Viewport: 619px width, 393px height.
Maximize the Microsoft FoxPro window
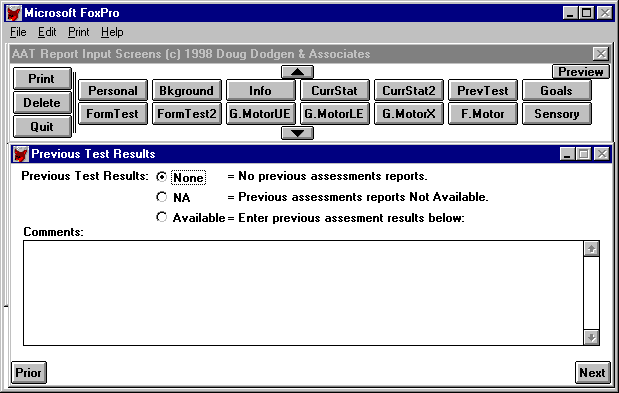tap(587, 13)
